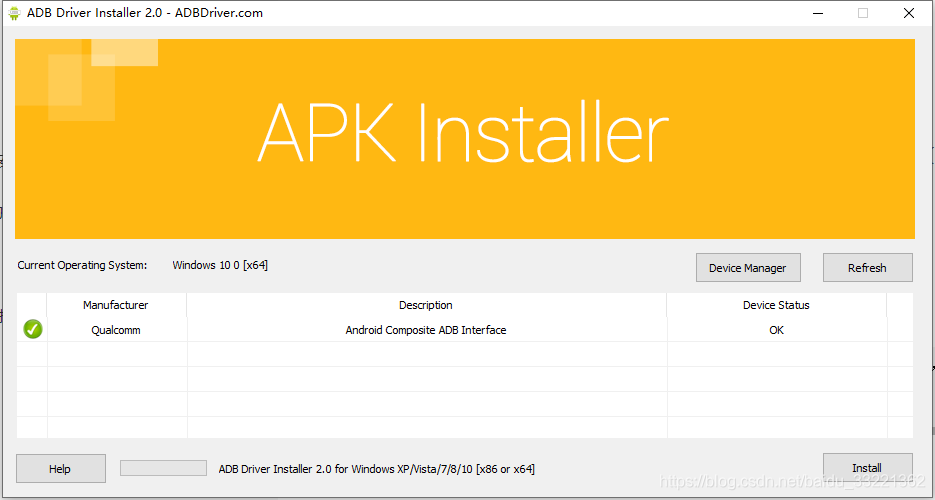Click the Device Status column header

click(776, 305)
